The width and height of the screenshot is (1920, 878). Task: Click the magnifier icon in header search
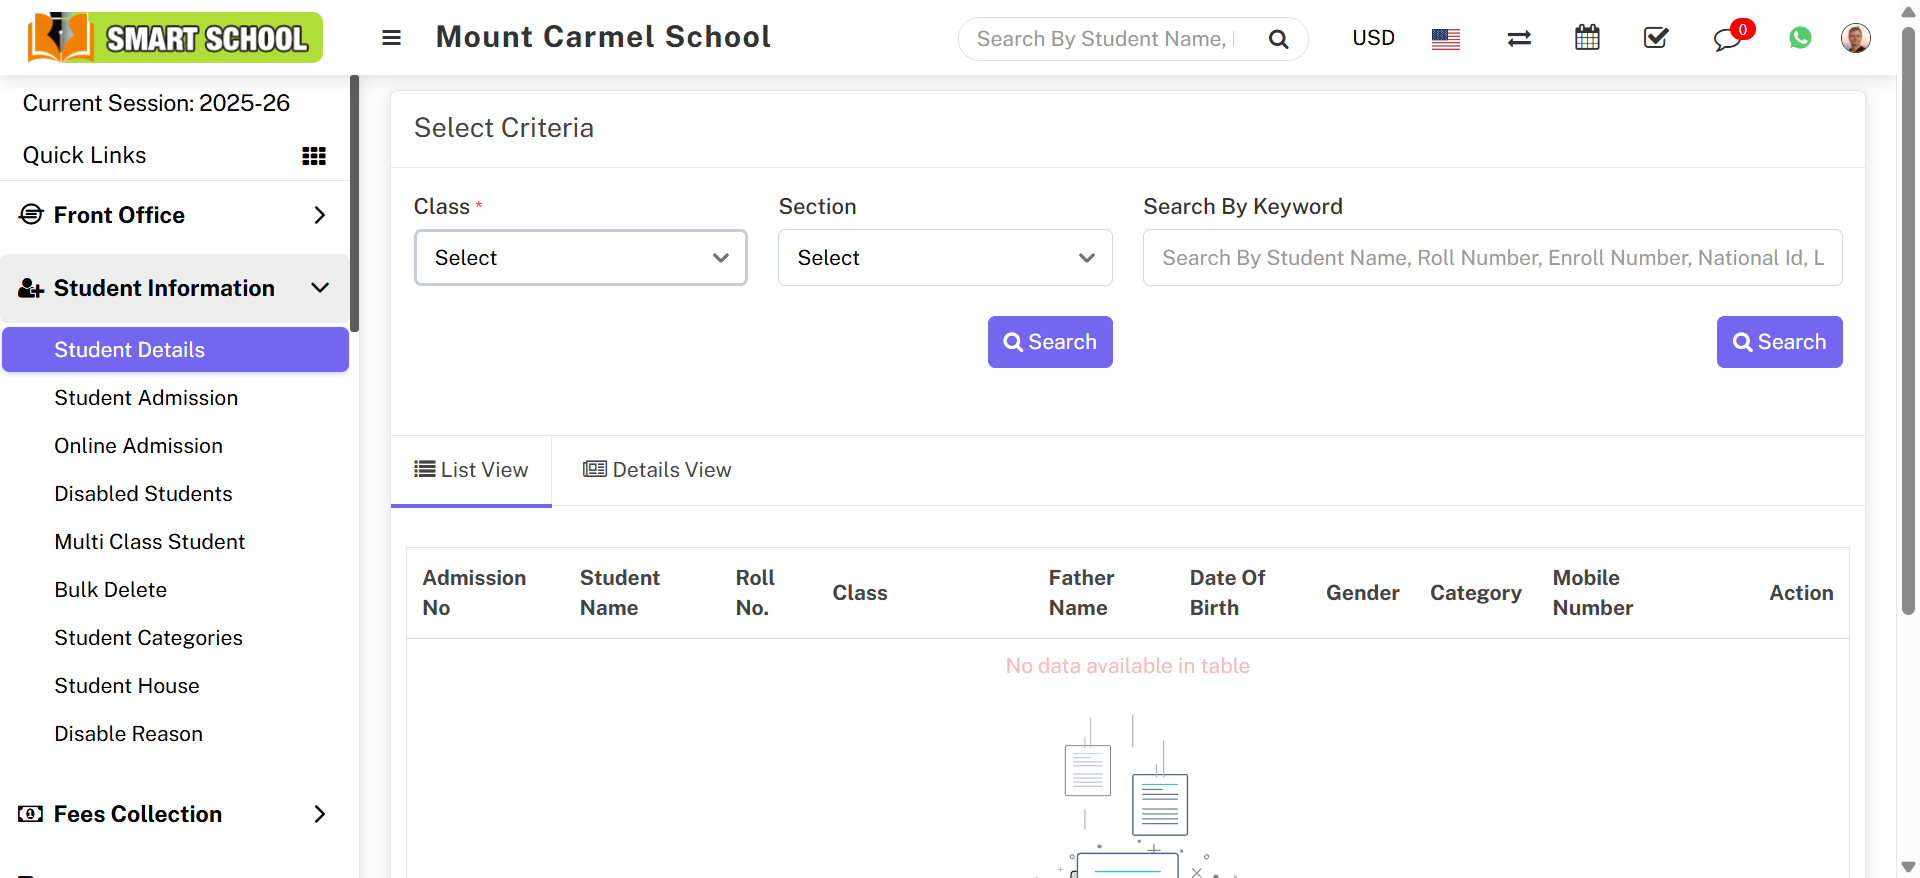(x=1278, y=39)
